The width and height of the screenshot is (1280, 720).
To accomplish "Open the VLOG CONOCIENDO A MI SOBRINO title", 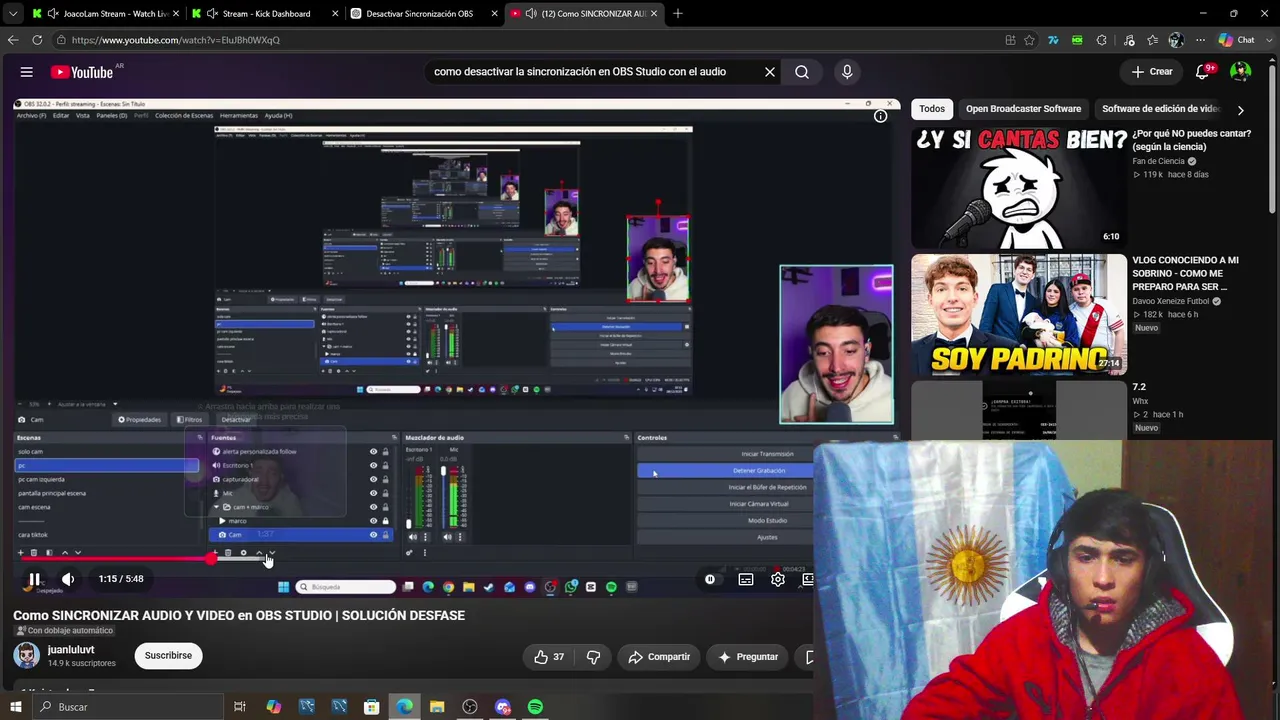I will pyautogui.click(x=1185, y=273).
